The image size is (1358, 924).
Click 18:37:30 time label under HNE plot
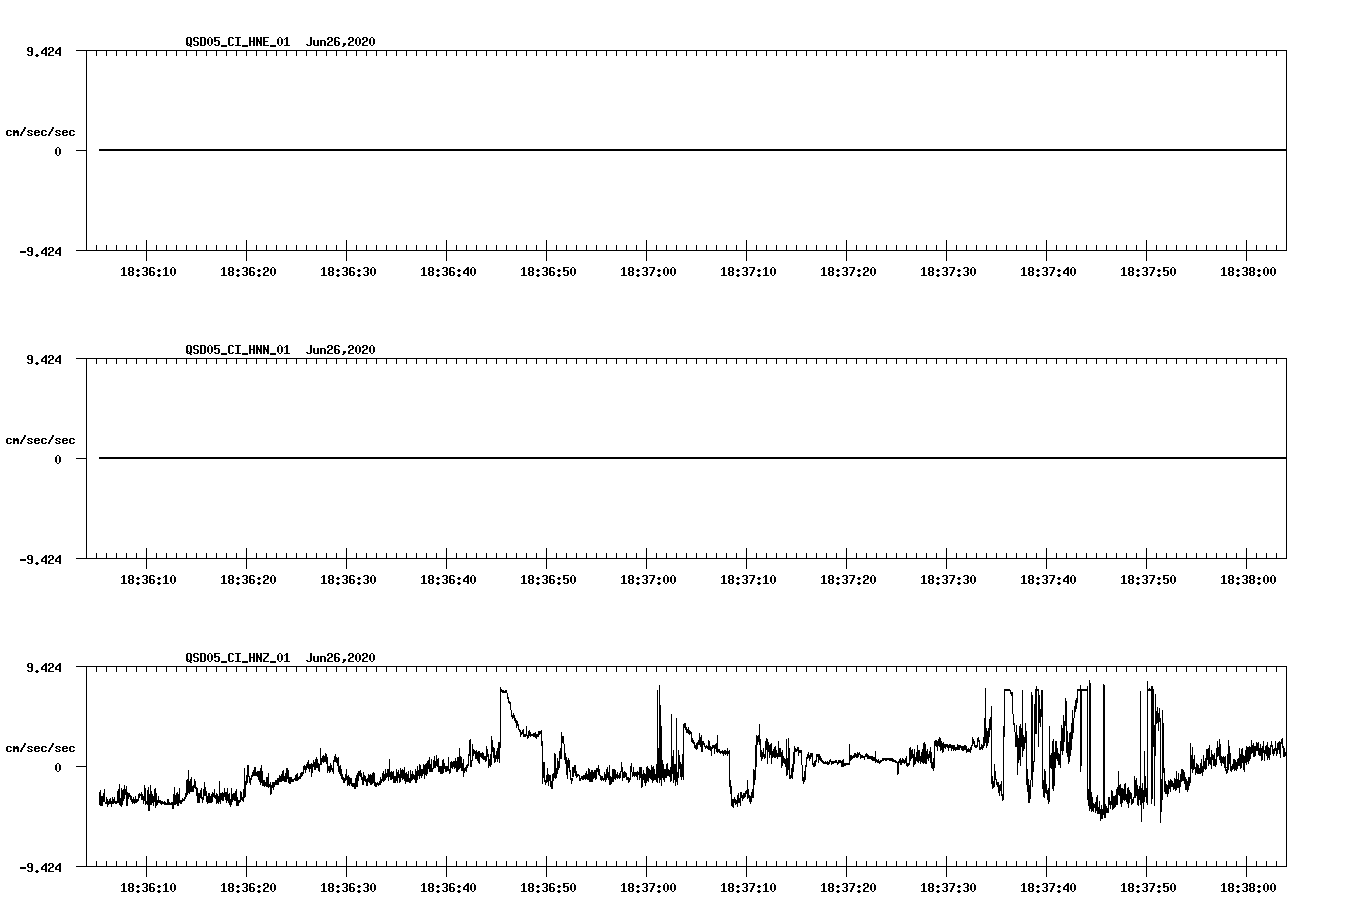(x=948, y=272)
